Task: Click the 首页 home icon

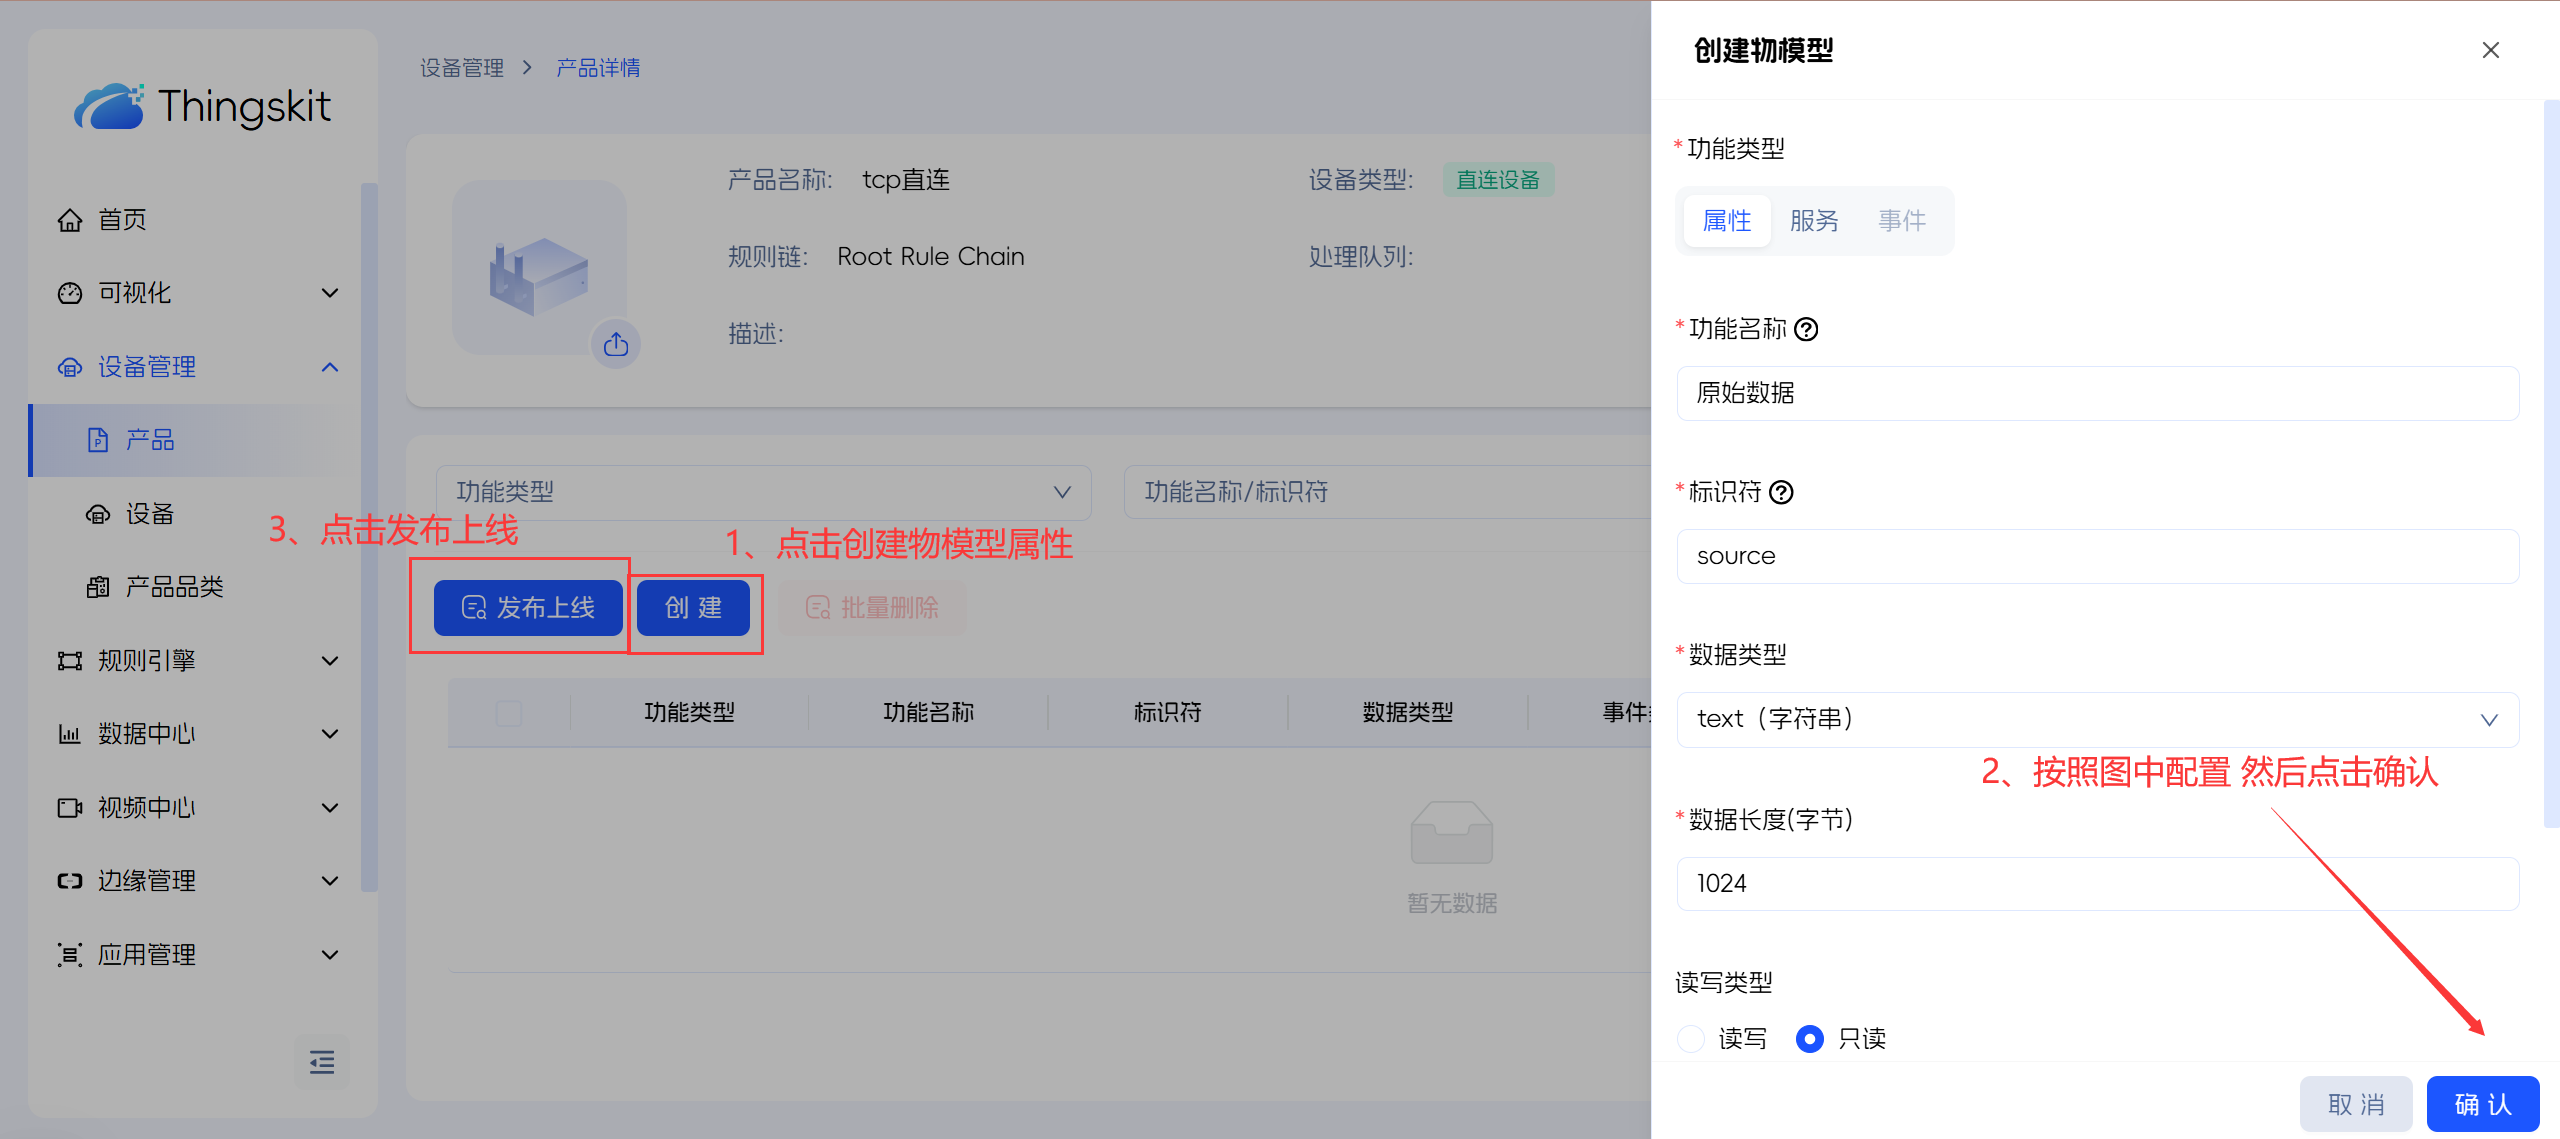Action: click(70, 220)
